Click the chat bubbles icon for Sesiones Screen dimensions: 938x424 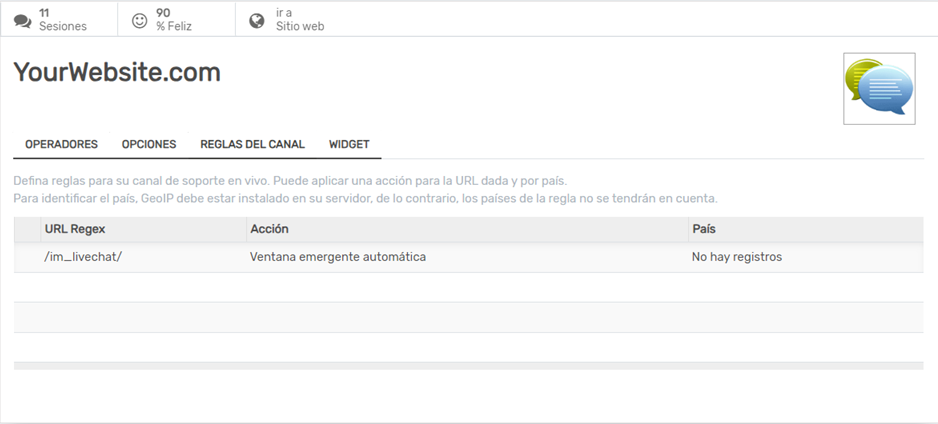(22, 20)
